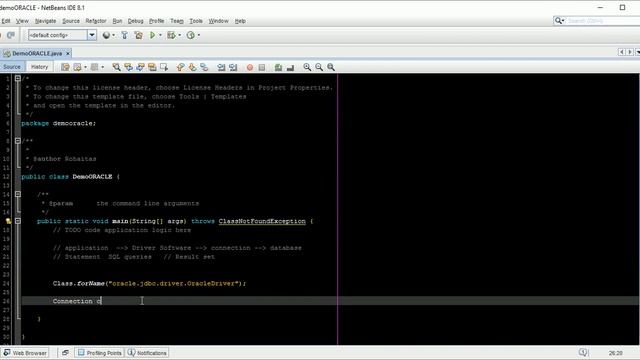Open the browser globe dropdown arrow

point(113,36)
